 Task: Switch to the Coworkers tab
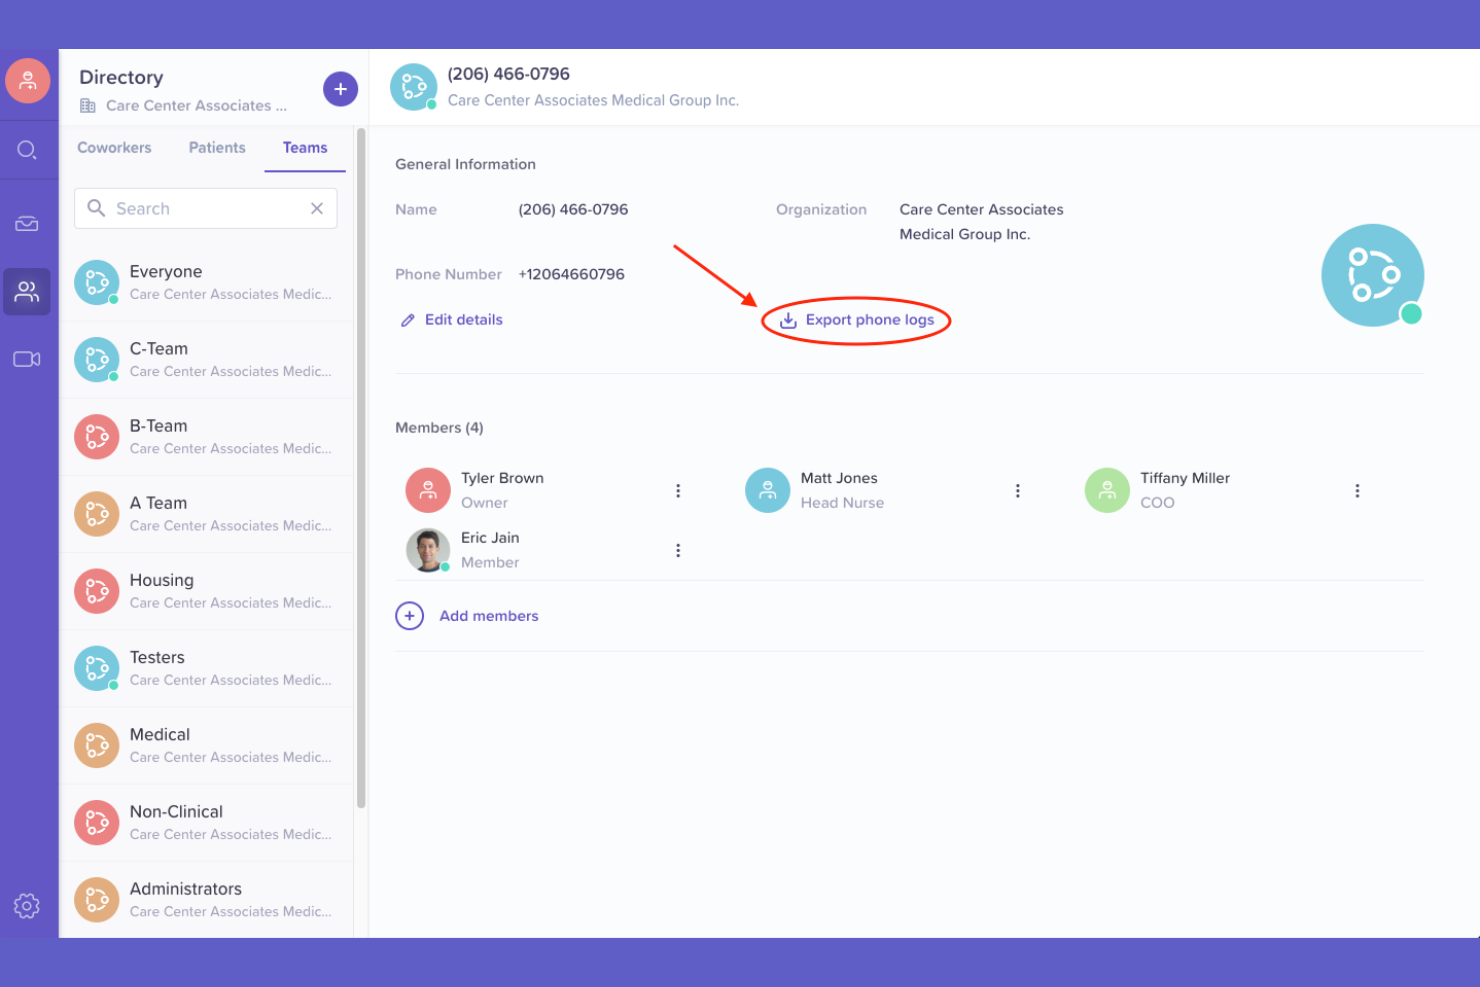coord(114,148)
